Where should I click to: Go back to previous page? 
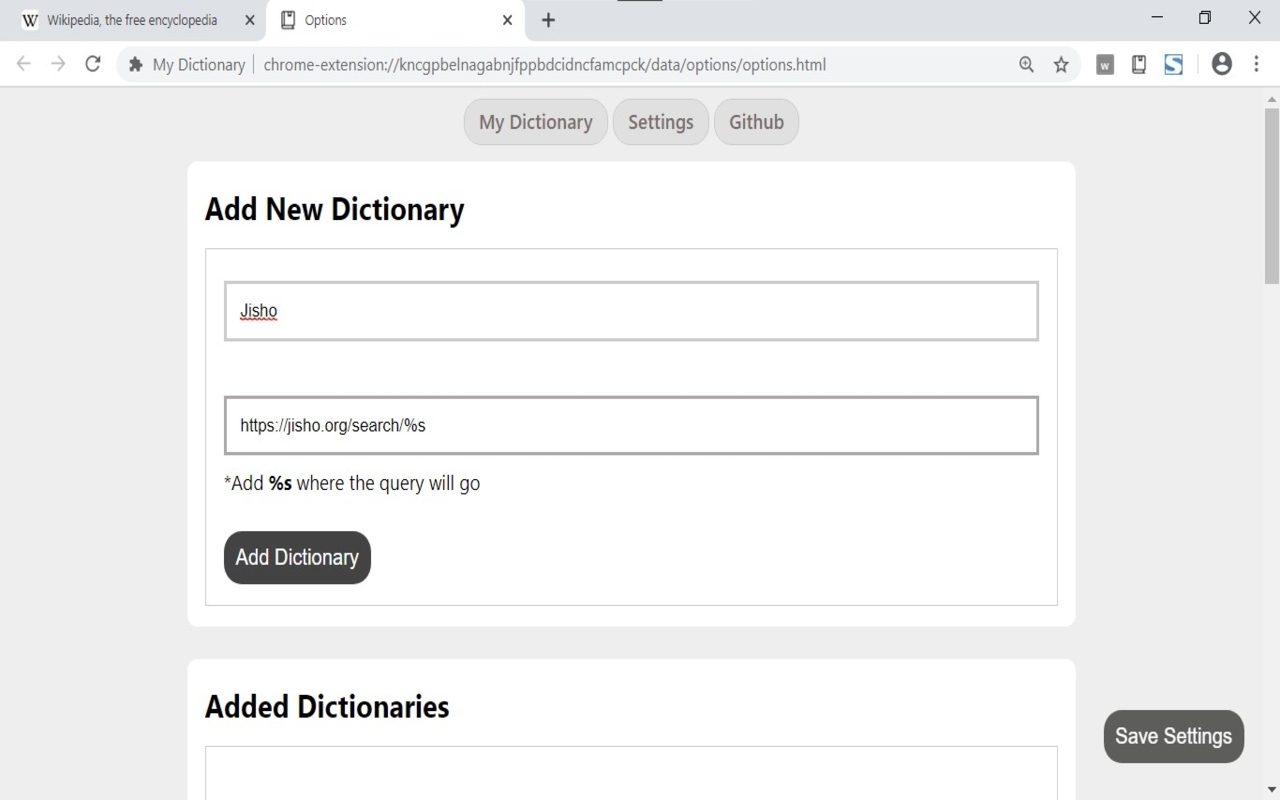click(x=24, y=64)
